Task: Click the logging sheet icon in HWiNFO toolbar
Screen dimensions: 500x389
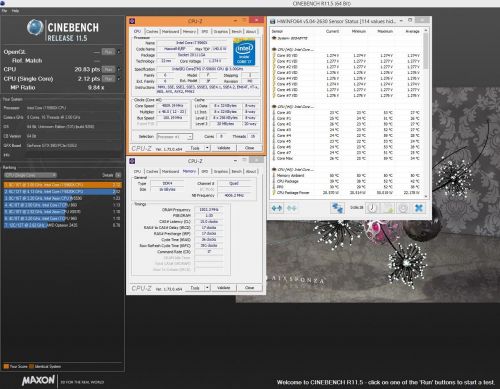Action: [388, 208]
